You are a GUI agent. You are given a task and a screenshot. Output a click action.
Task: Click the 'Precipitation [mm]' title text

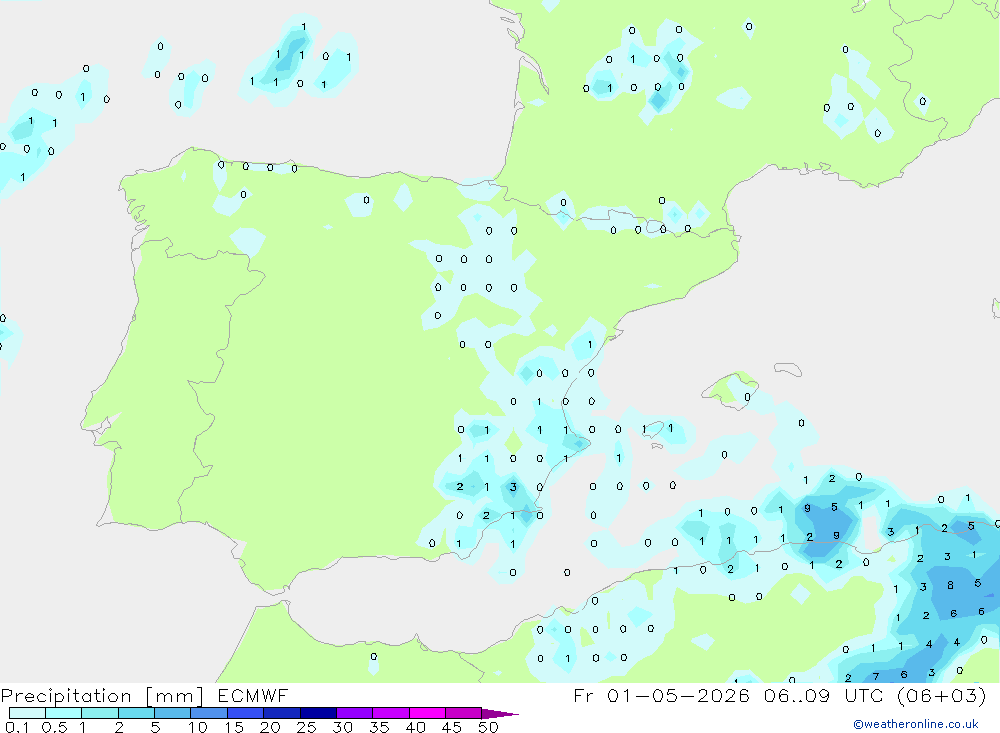[x=102, y=696]
